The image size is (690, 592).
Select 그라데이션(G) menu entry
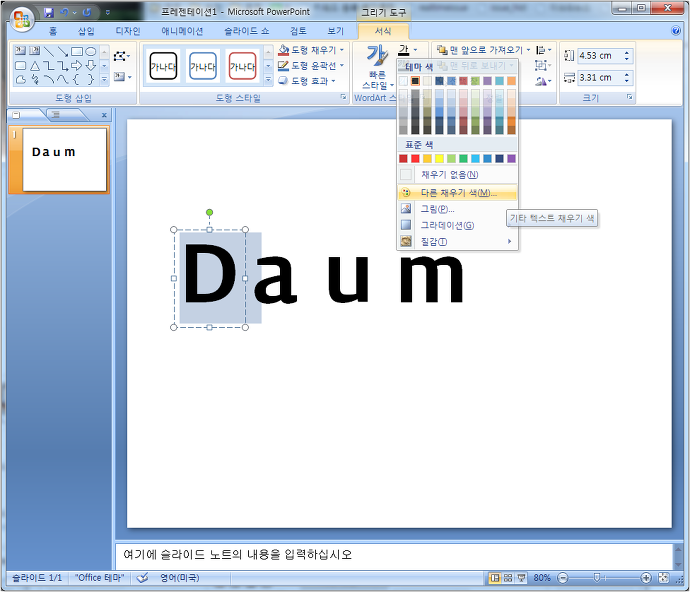pos(457,225)
